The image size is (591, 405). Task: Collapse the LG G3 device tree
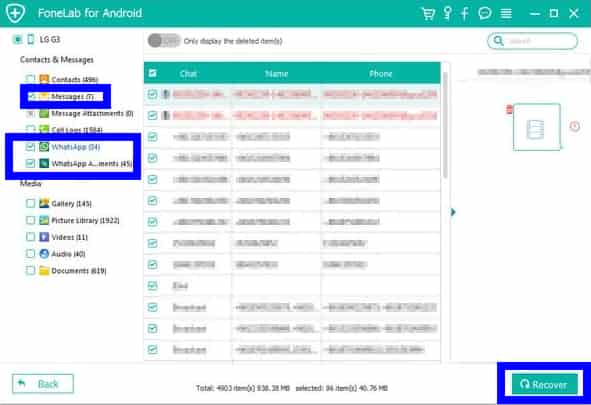[17, 39]
